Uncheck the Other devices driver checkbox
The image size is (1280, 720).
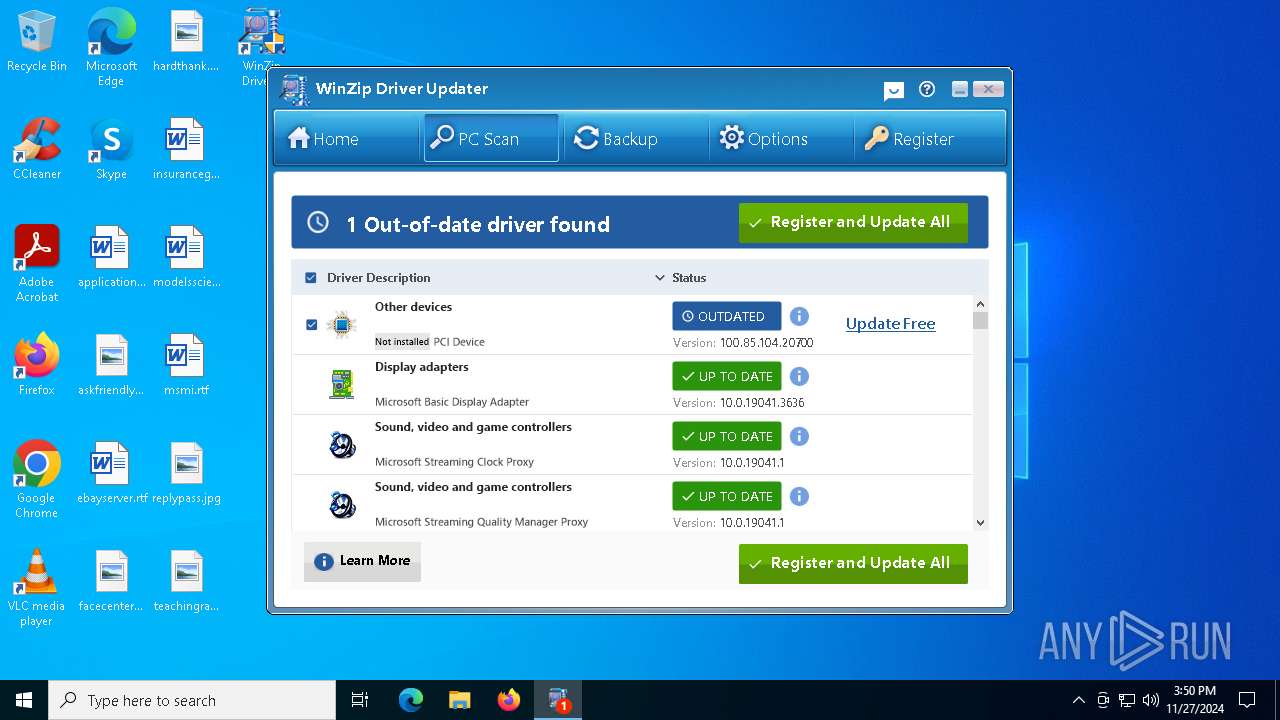point(311,325)
